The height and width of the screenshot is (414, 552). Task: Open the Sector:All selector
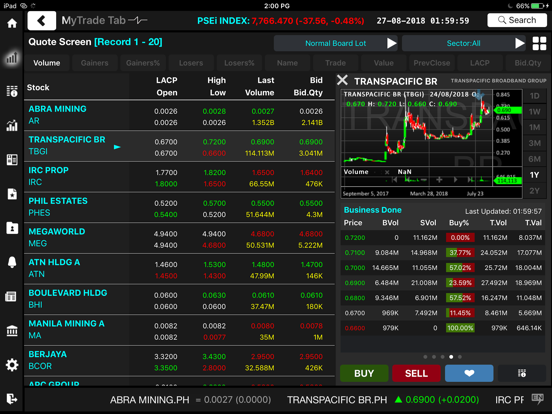463,43
